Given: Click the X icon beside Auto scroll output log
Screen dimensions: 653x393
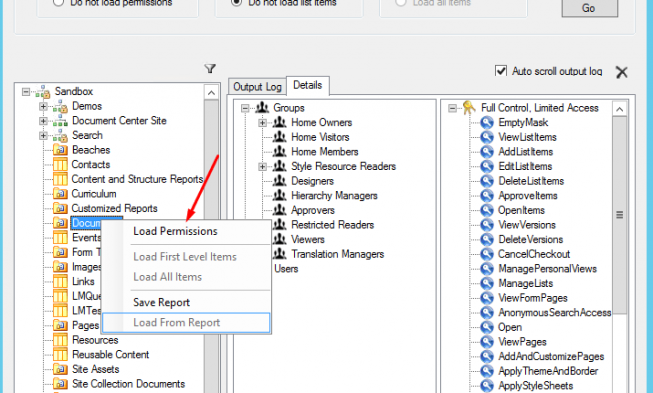Looking at the screenshot, I should (621, 72).
